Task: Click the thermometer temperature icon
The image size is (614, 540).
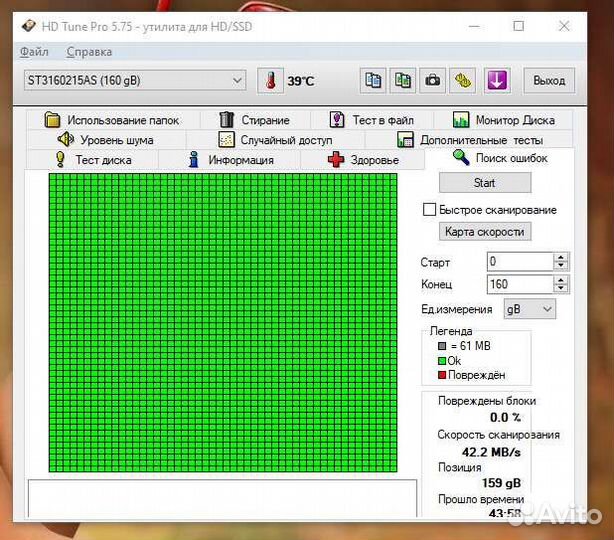Action: 270,81
